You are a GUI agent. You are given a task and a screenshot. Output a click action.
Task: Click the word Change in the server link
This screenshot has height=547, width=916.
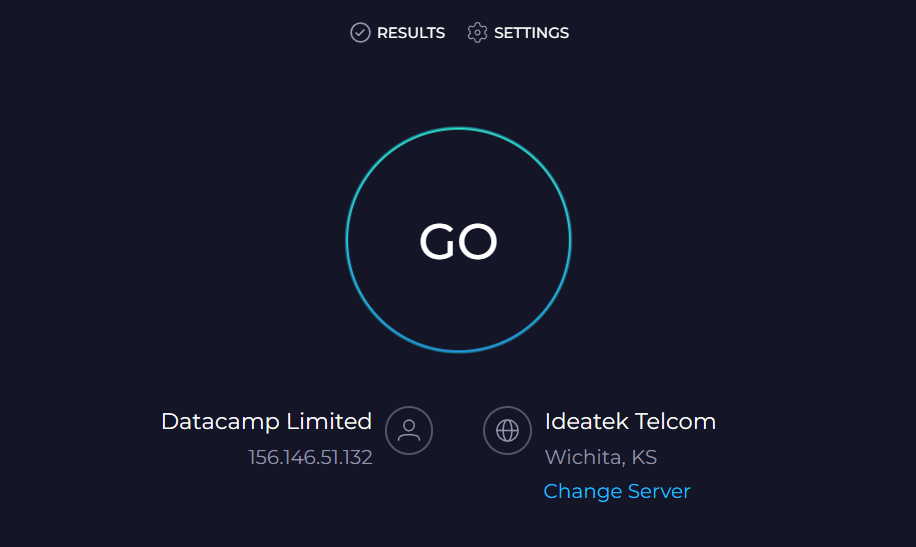[x=582, y=491]
